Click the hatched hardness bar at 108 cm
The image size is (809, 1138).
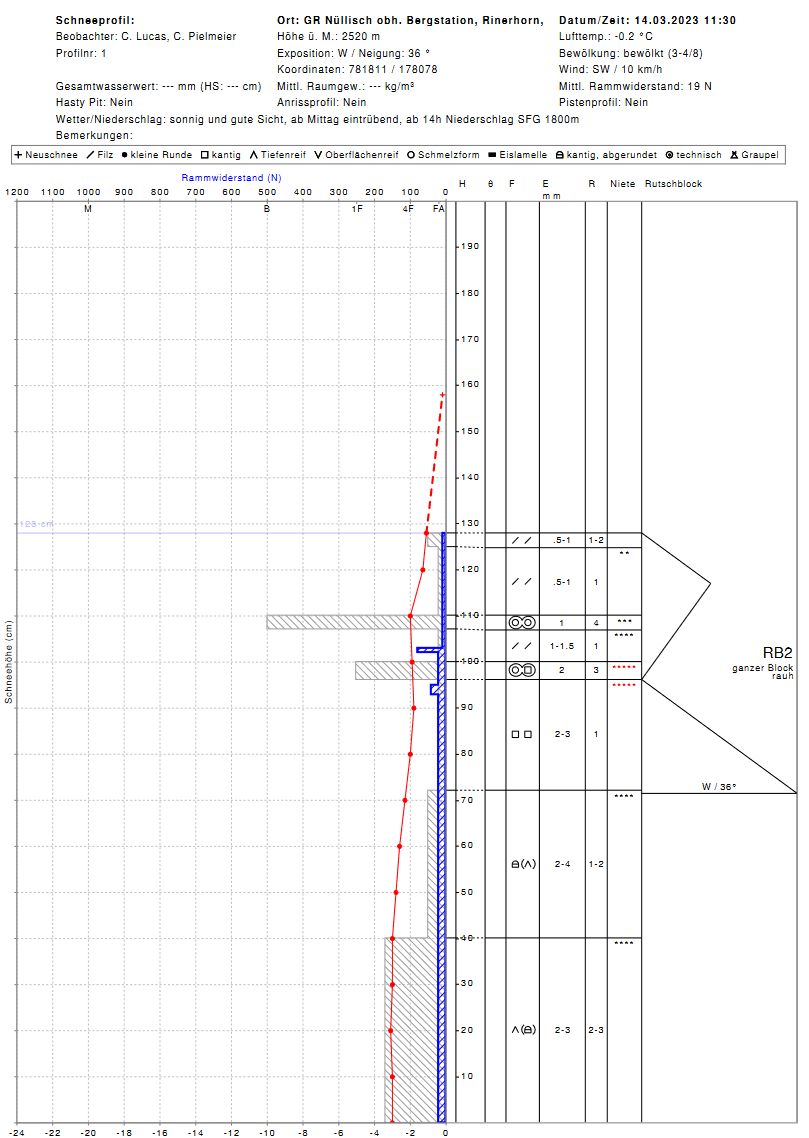point(355,622)
